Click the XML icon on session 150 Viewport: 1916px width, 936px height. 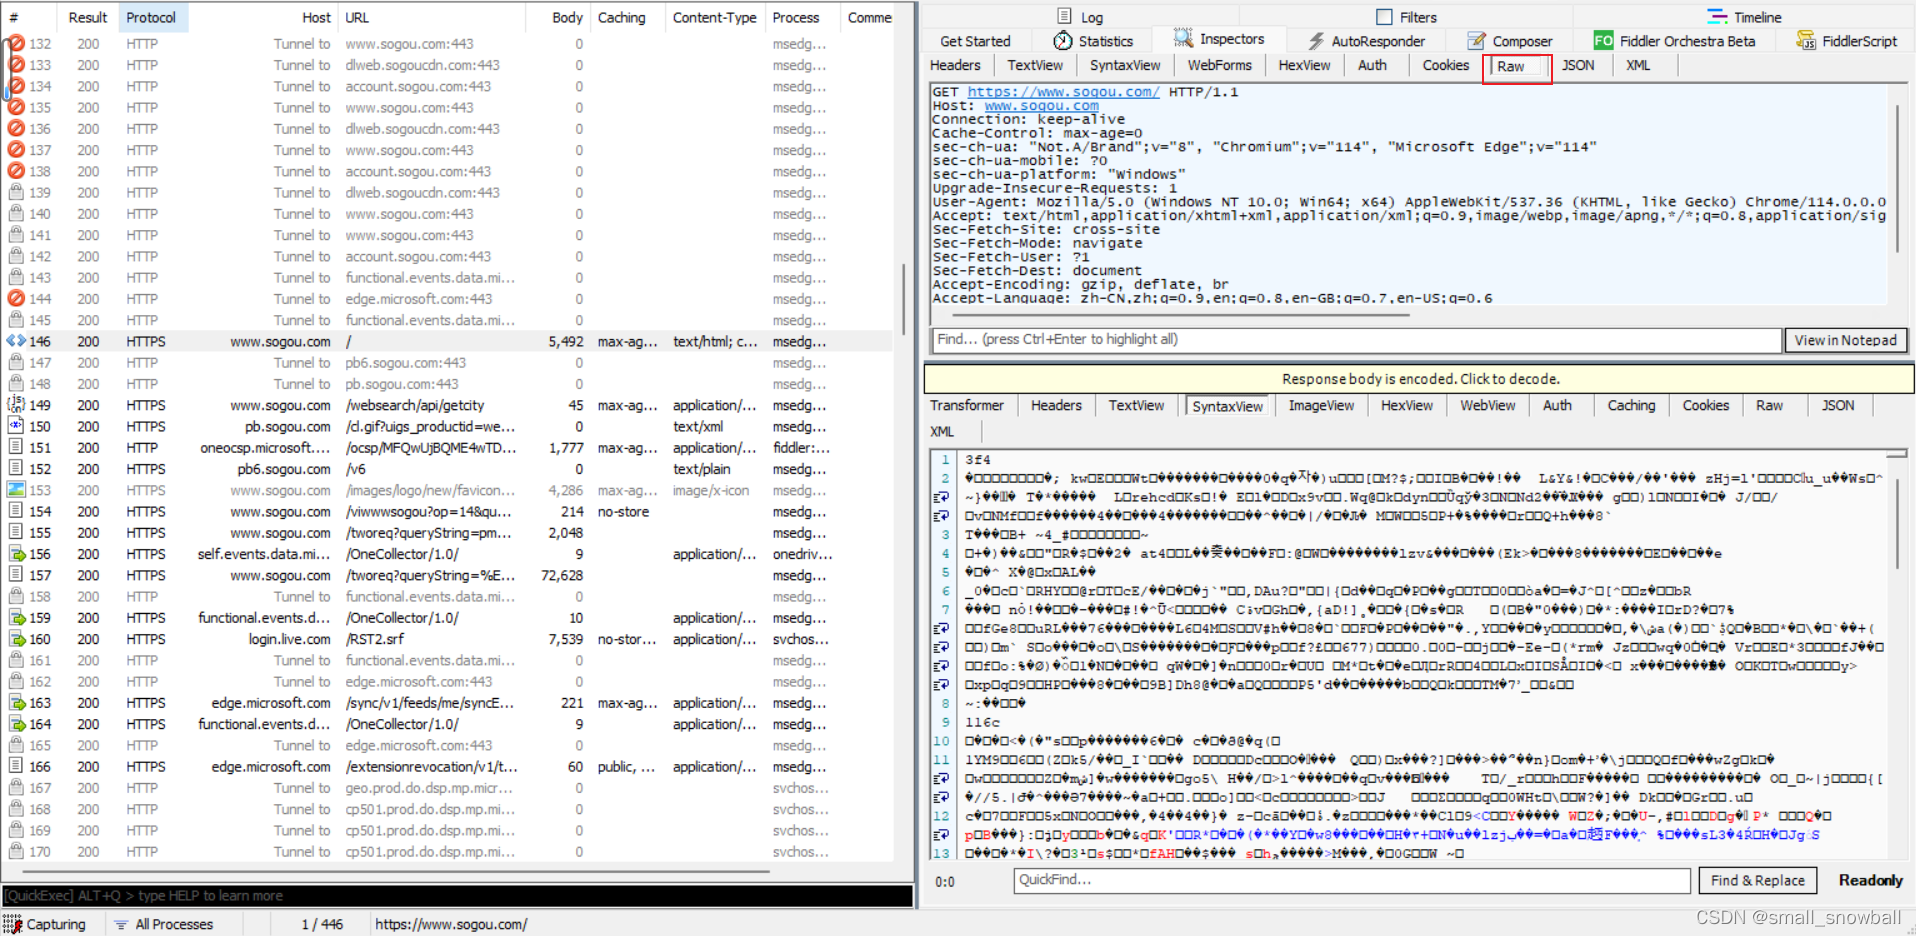tap(16, 426)
